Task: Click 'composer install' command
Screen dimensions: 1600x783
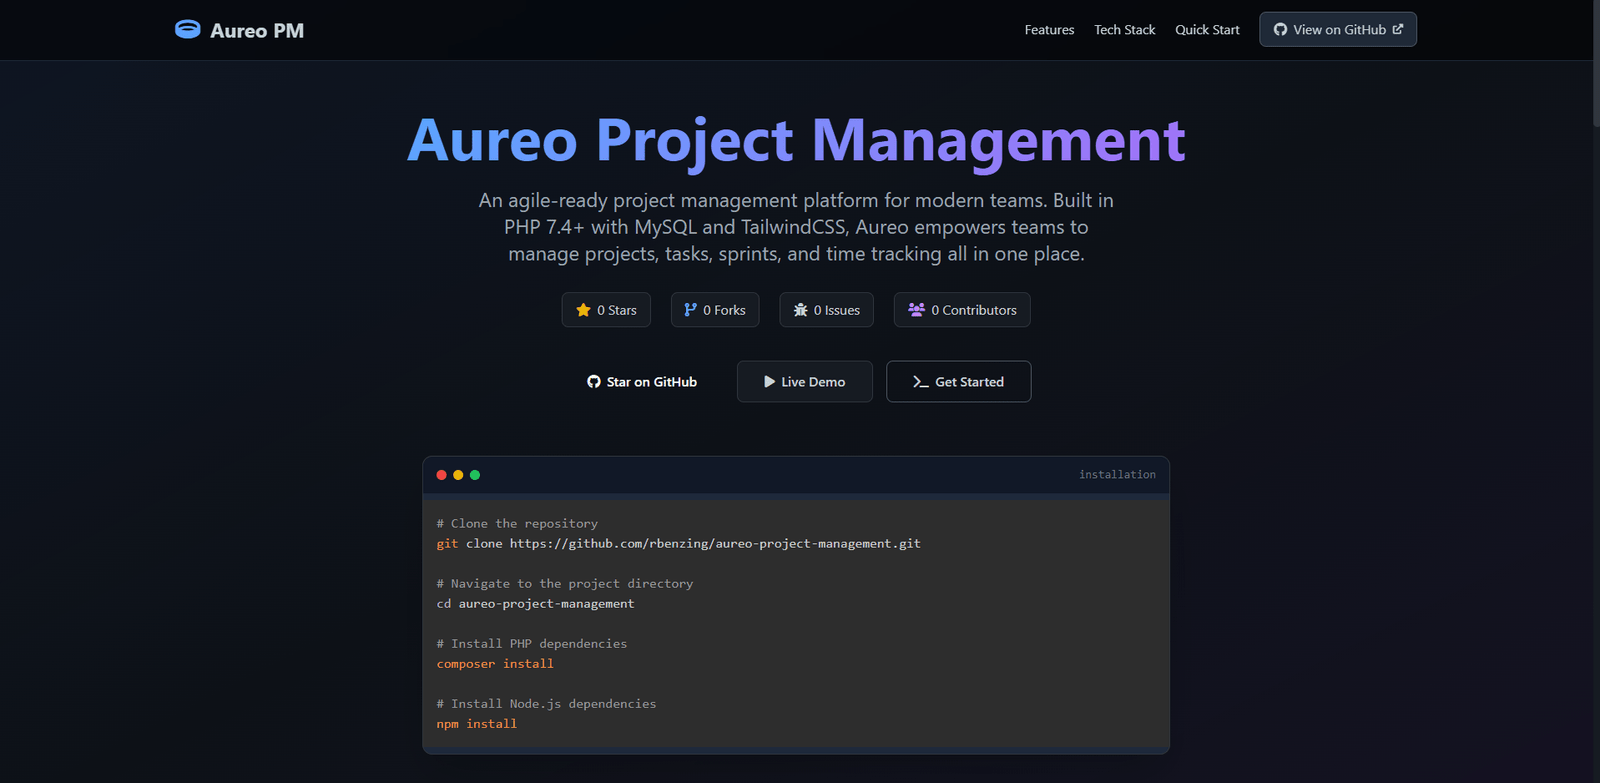Action: click(495, 664)
